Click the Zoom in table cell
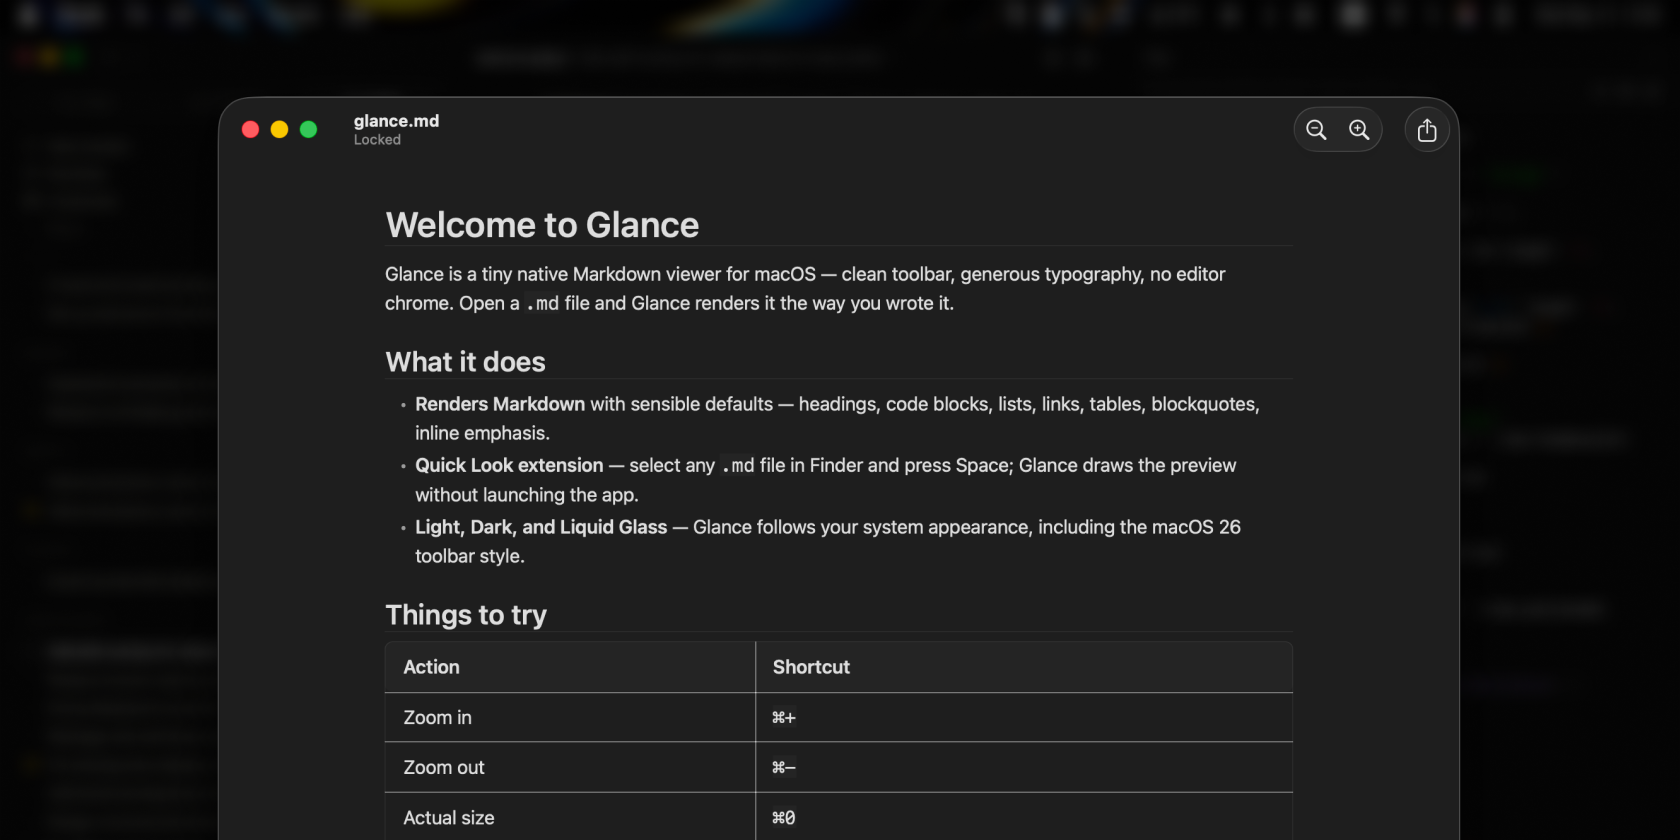The height and width of the screenshot is (840, 1680). [x=570, y=718]
